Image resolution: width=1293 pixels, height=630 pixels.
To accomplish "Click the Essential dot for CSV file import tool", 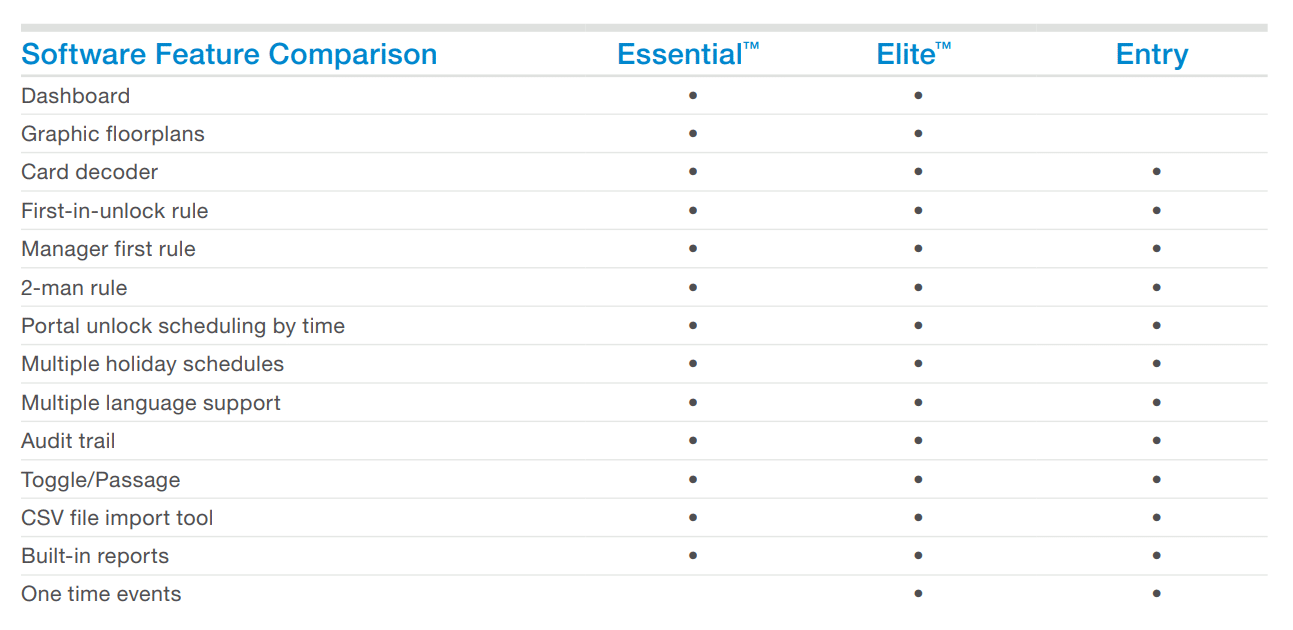I will pos(693,518).
